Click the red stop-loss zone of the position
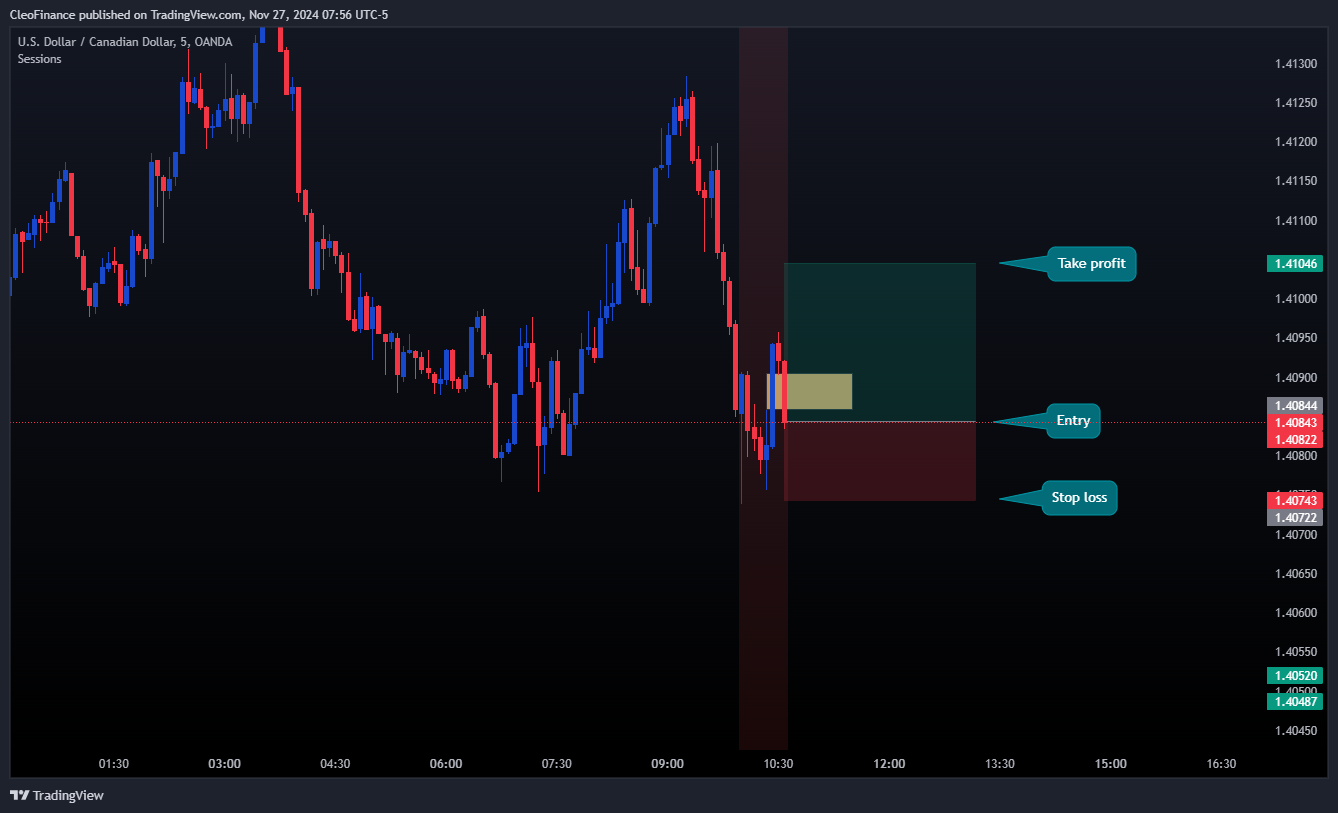Image resolution: width=1338 pixels, height=813 pixels. point(880,461)
